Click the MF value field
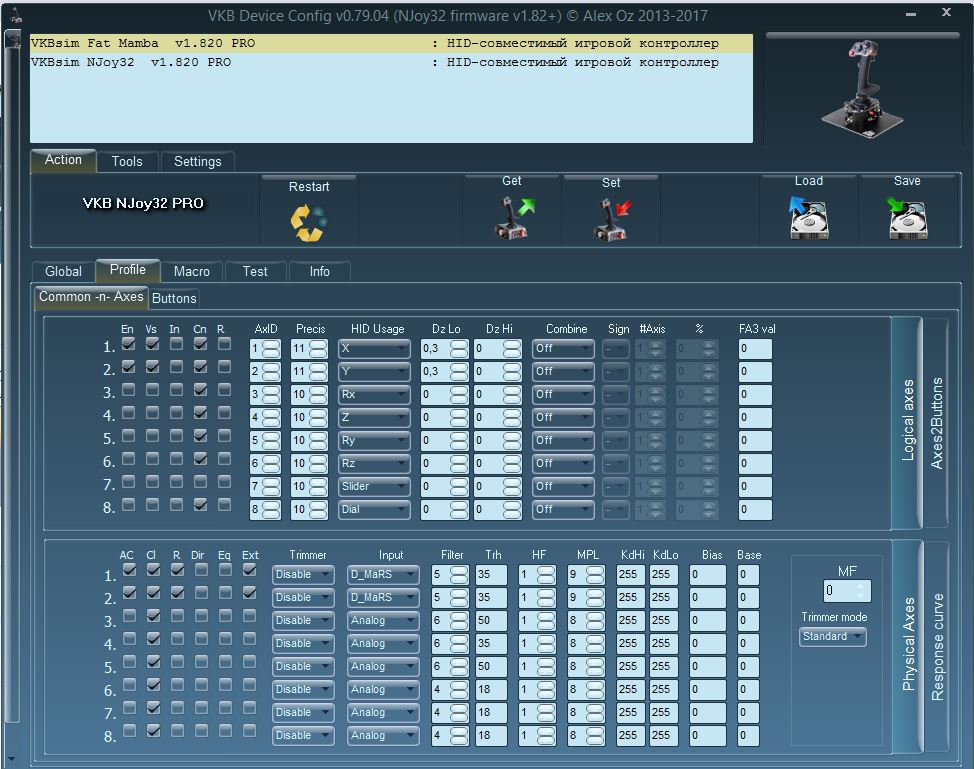The image size is (974, 769). pos(847,591)
